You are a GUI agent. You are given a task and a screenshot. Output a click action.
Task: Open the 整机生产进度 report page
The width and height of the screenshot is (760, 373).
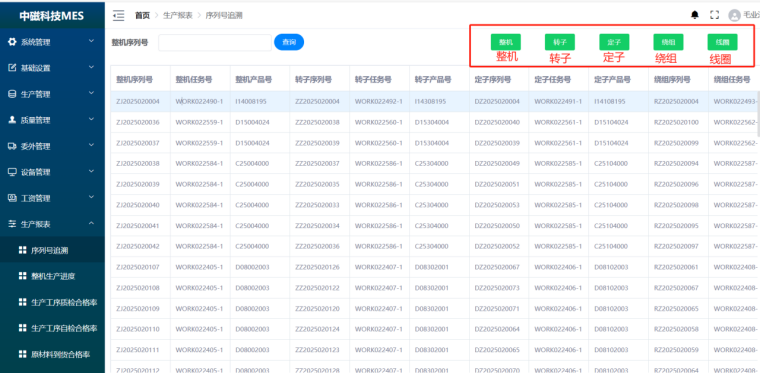click(x=52, y=276)
